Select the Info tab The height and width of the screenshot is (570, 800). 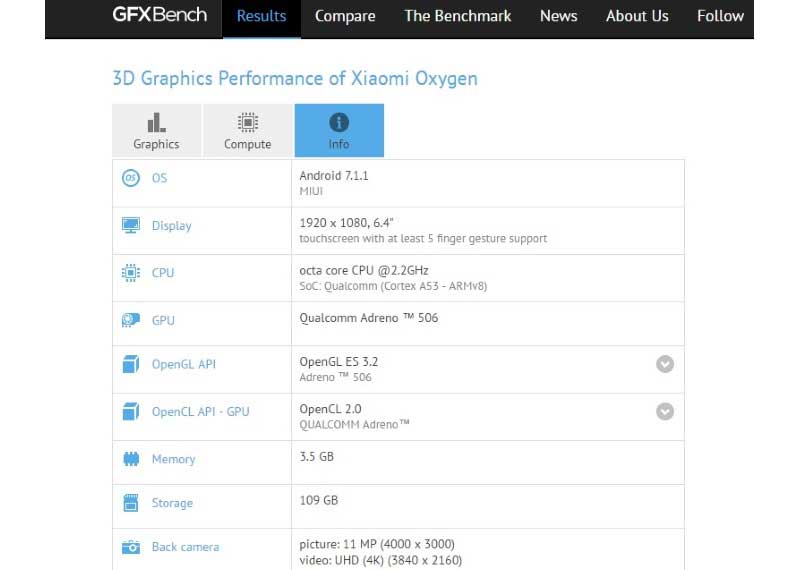339,131
